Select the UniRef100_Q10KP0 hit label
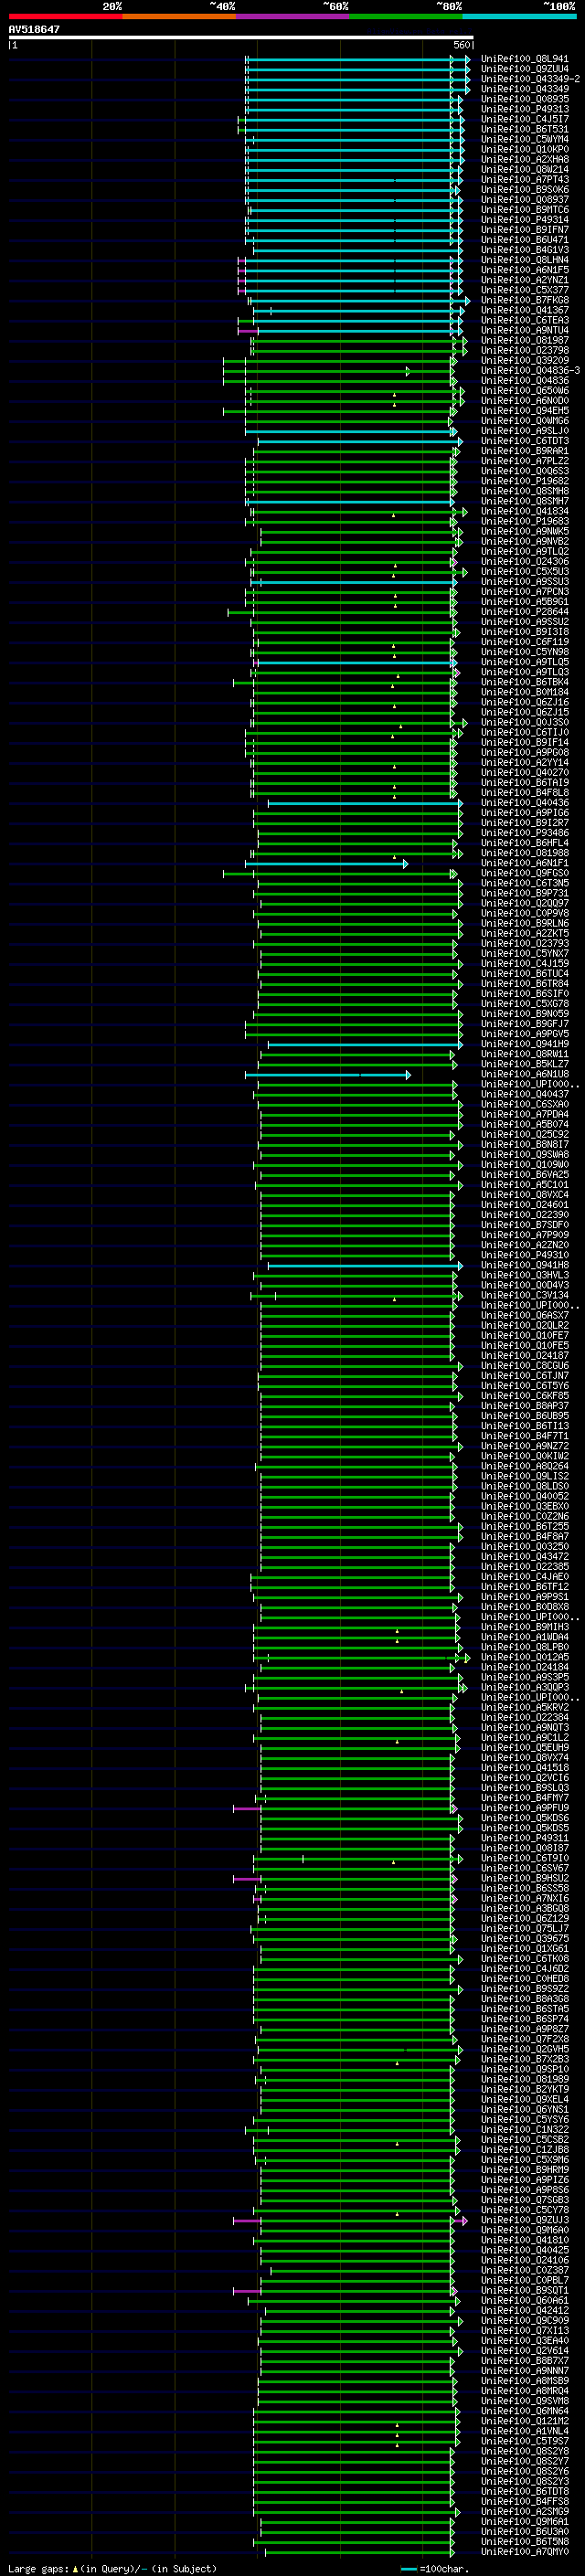 [525, 150]
